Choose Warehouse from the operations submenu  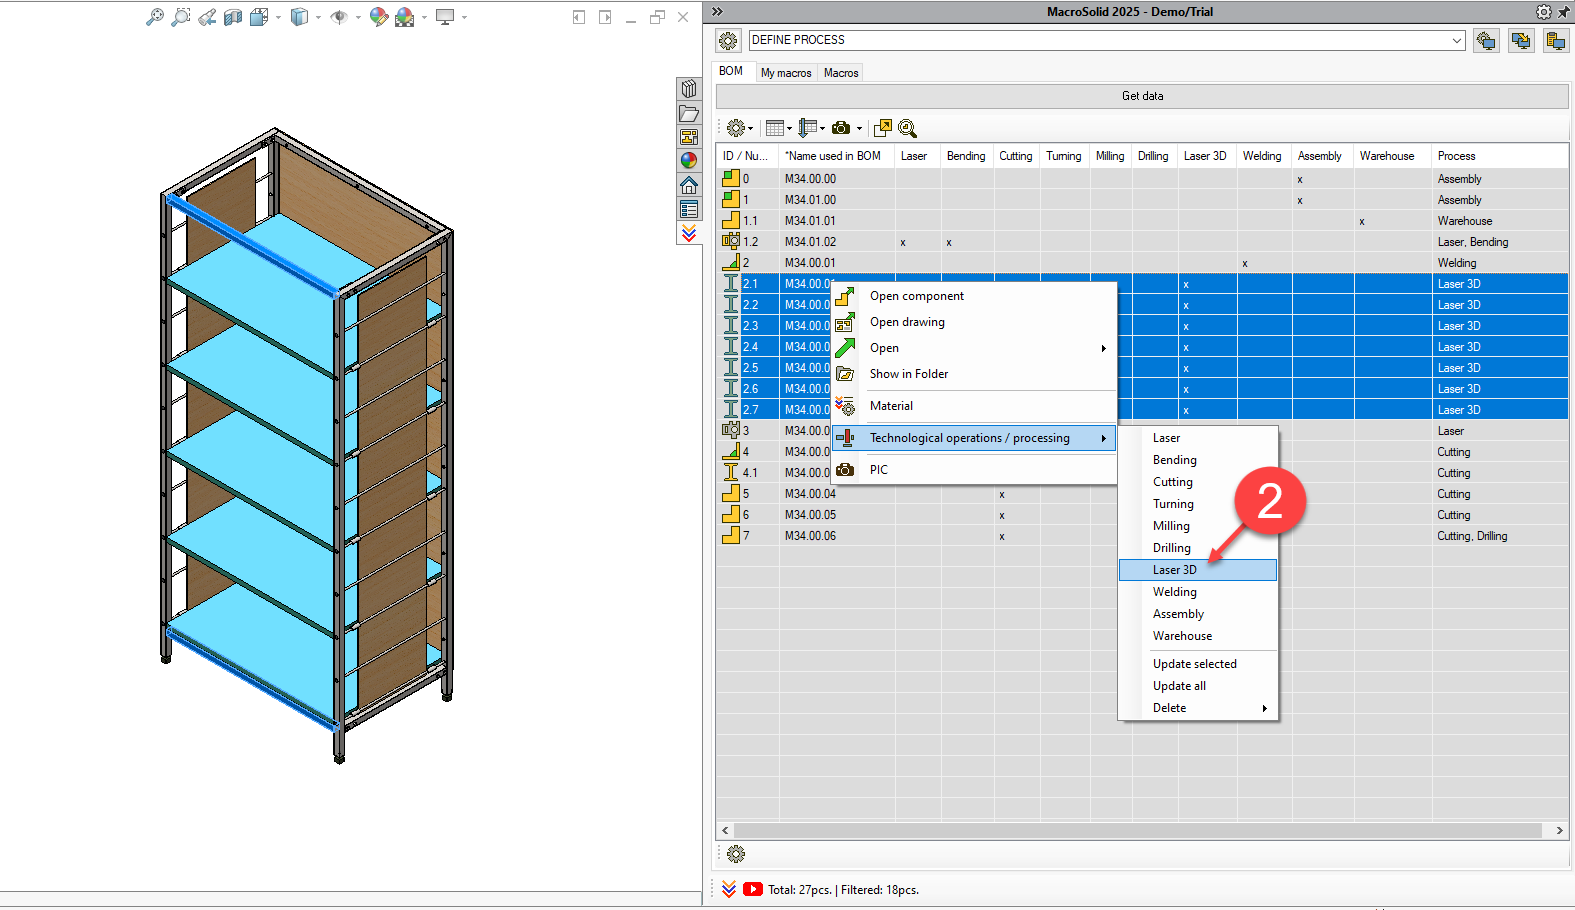tap(1198, 636)
